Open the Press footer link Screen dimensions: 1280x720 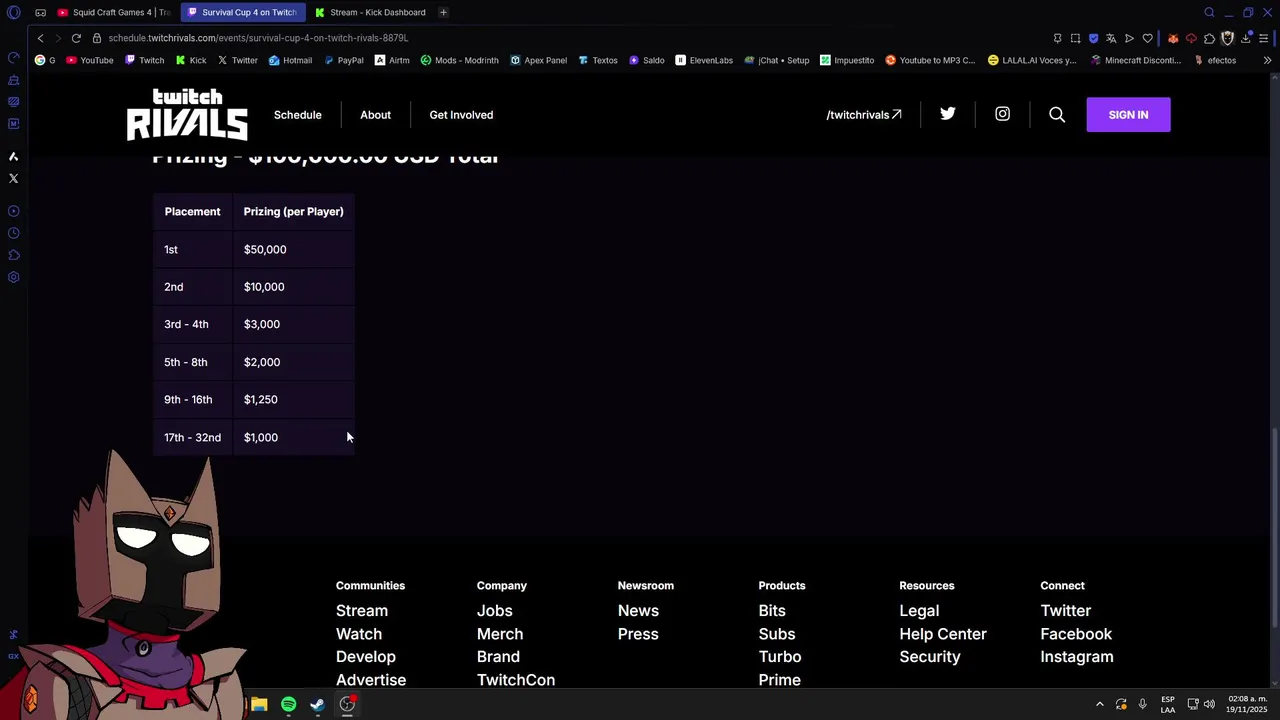[638, 634]
